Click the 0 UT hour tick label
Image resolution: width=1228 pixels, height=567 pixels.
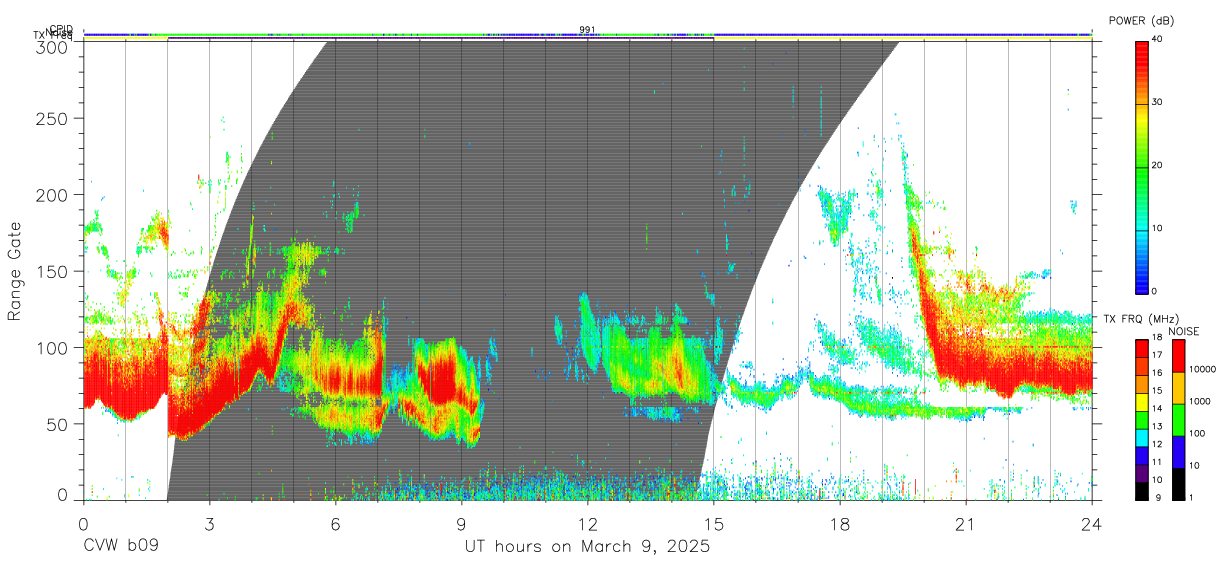pos(83,524)
